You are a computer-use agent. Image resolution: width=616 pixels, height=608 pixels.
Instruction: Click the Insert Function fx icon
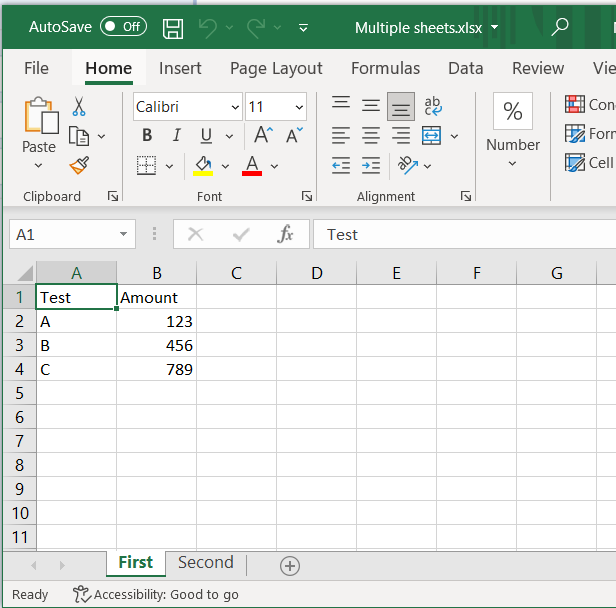tap(285, 234)
